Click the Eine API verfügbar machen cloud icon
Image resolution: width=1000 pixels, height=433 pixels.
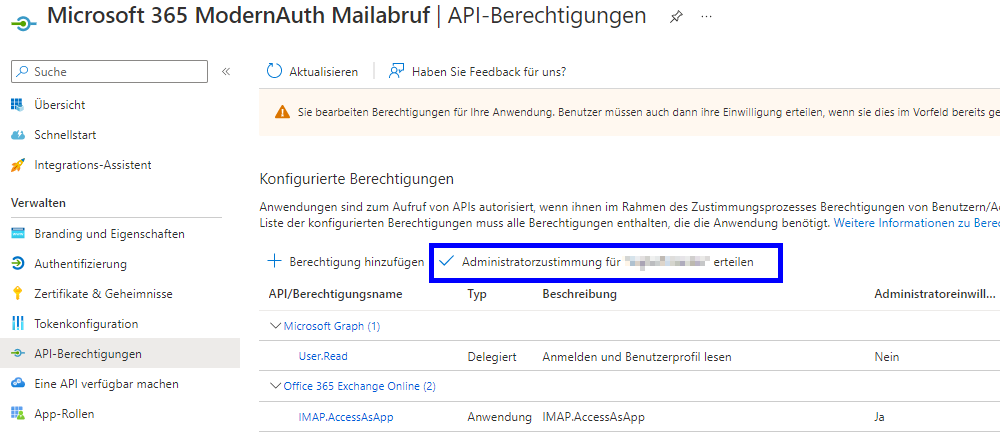18,383
